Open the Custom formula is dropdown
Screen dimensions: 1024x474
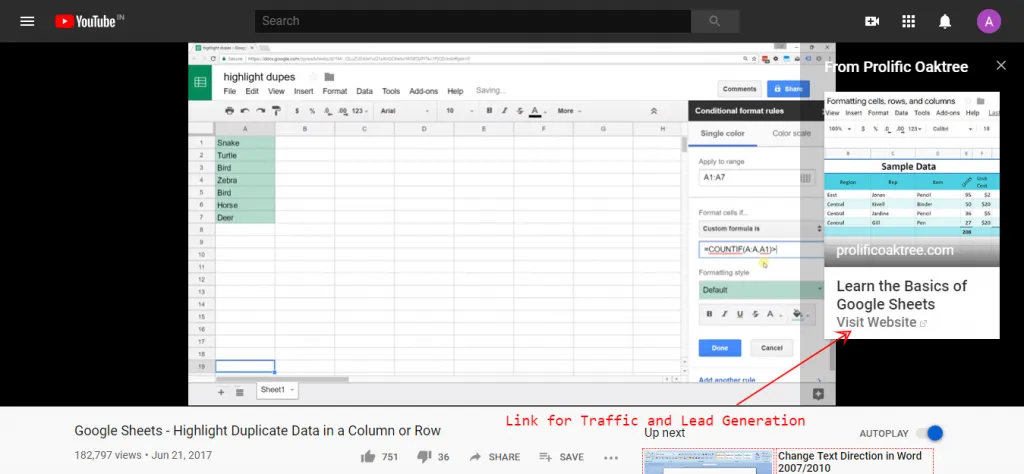pos(761,229)
